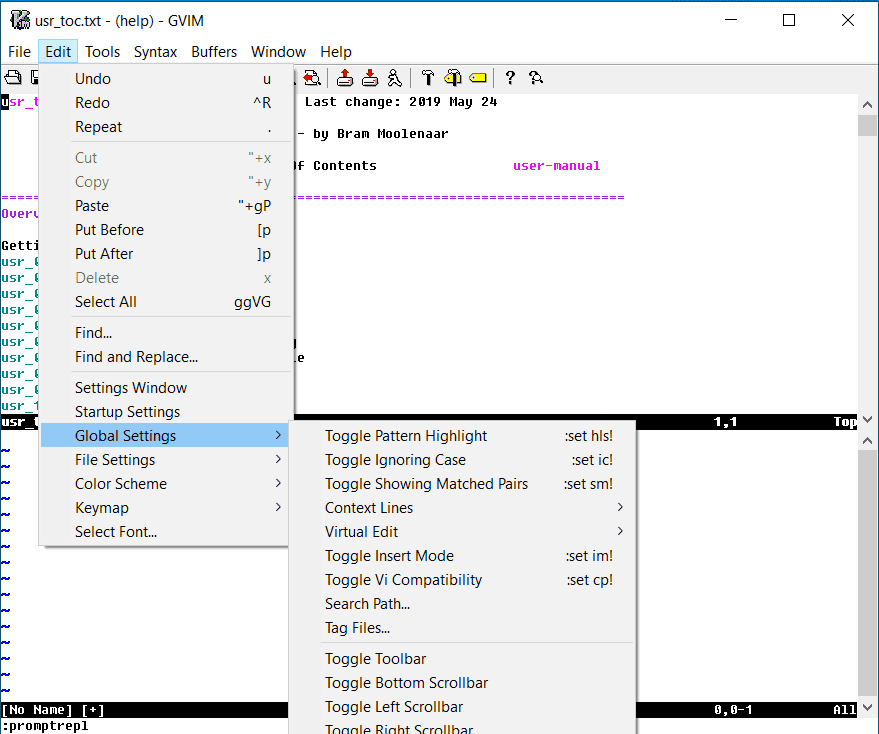The width and height of the screenshot is (879, 734).
Task: Toggle Vi Compatibility option
Action: 463,580
